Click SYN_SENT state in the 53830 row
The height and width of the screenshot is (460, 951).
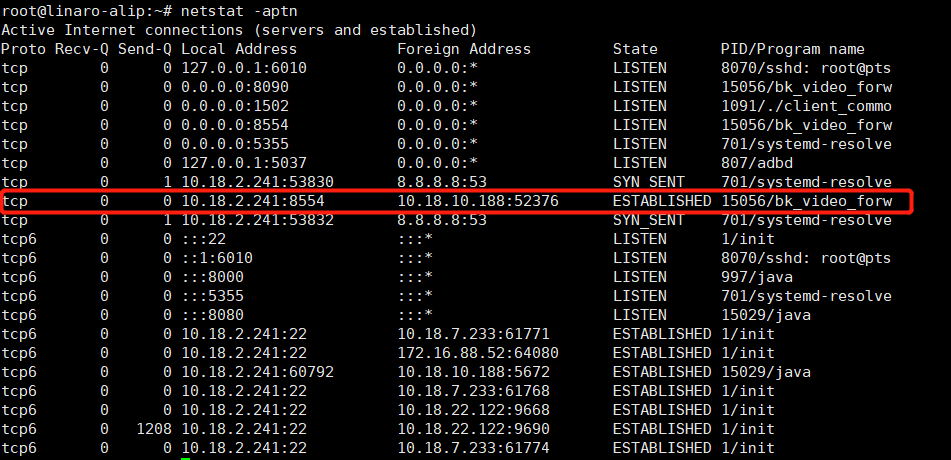648,182
